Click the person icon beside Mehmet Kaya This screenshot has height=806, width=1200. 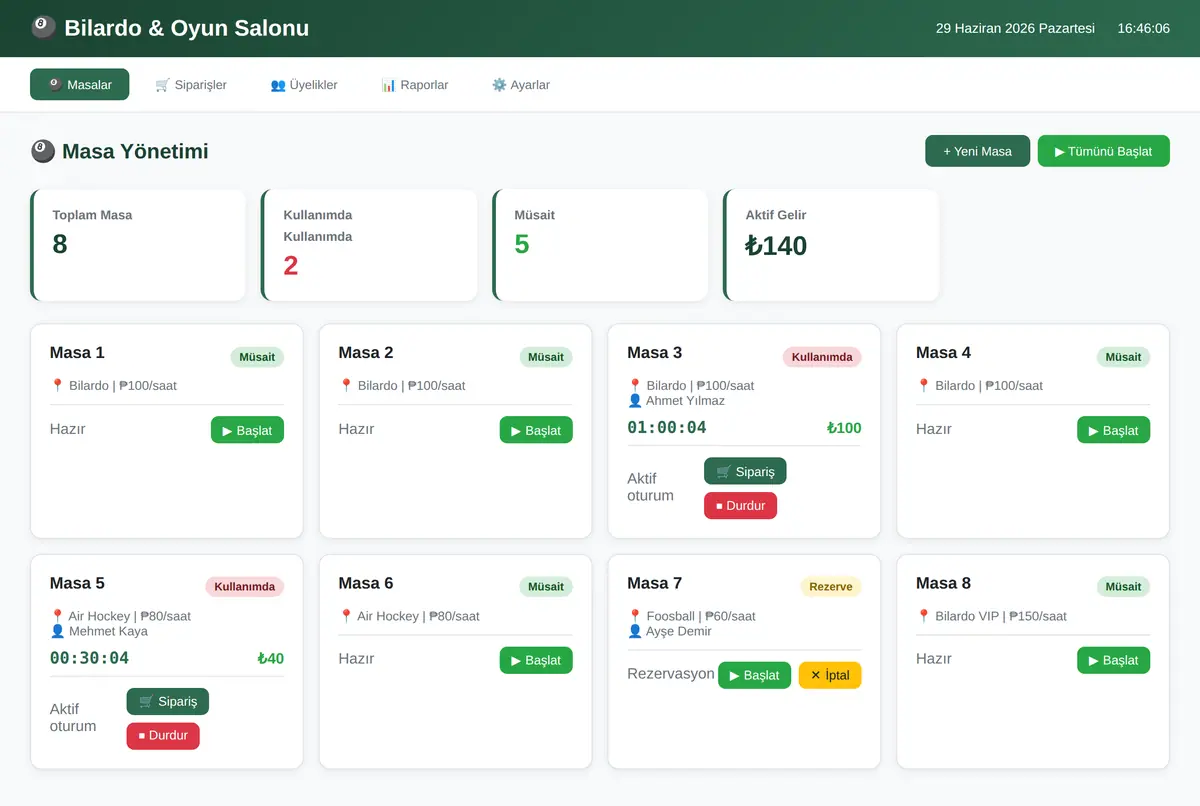pyautogui.click(x=57, y=631)
